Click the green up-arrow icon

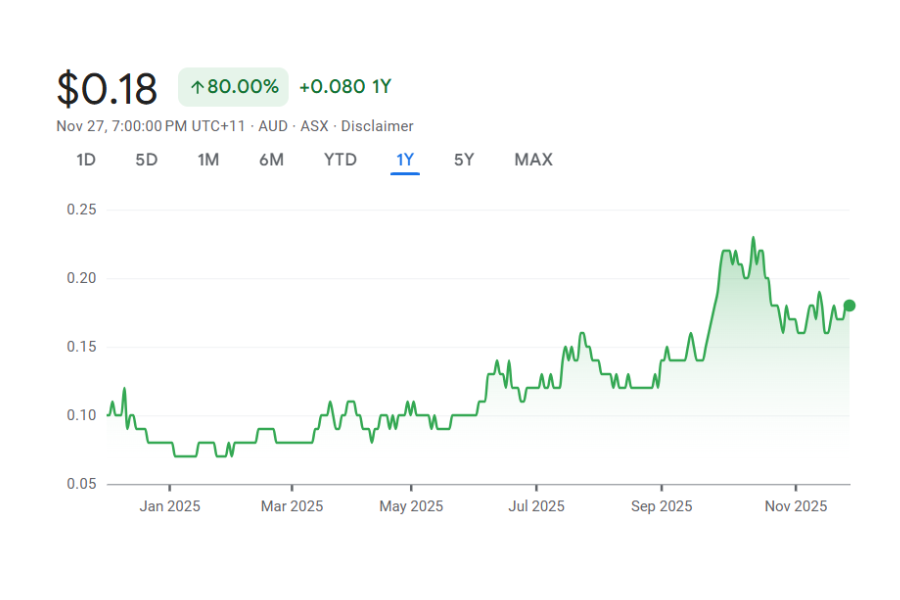[x=197, y=88]
